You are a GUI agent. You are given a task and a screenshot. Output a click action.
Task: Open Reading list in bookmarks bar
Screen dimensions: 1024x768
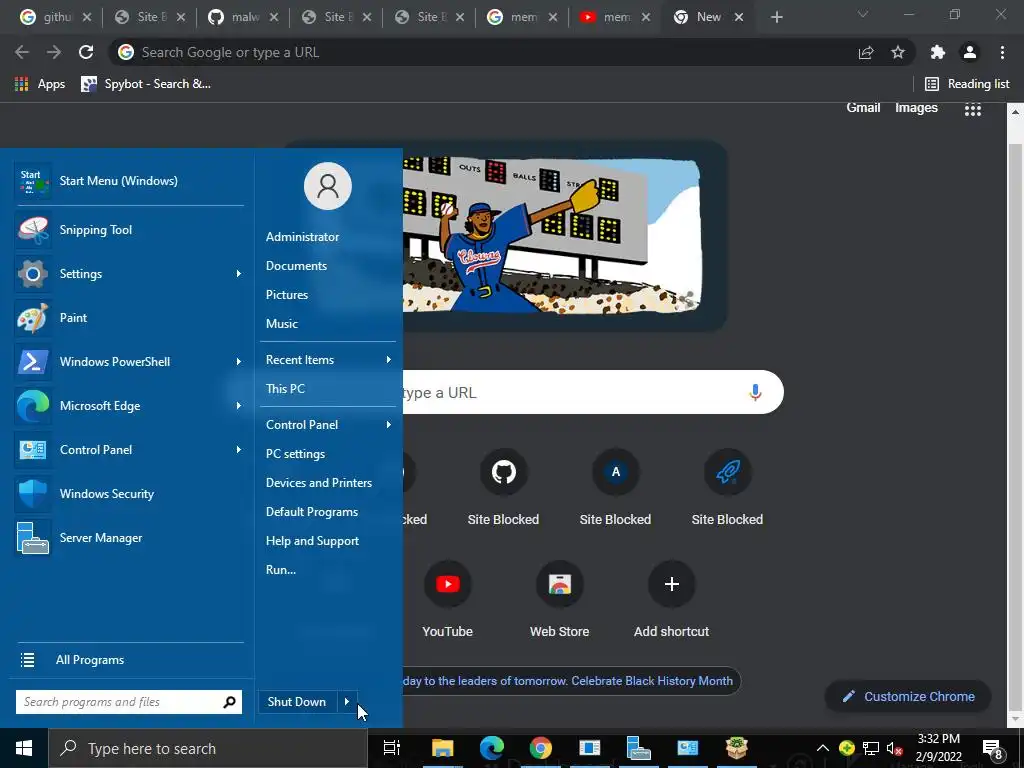[967, 84]
